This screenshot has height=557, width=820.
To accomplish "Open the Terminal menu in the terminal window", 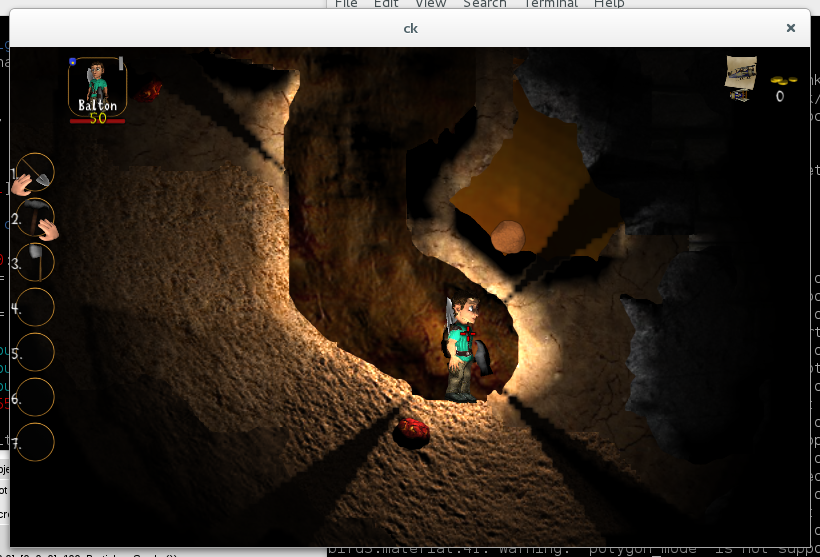I will (x=550, y=4).
